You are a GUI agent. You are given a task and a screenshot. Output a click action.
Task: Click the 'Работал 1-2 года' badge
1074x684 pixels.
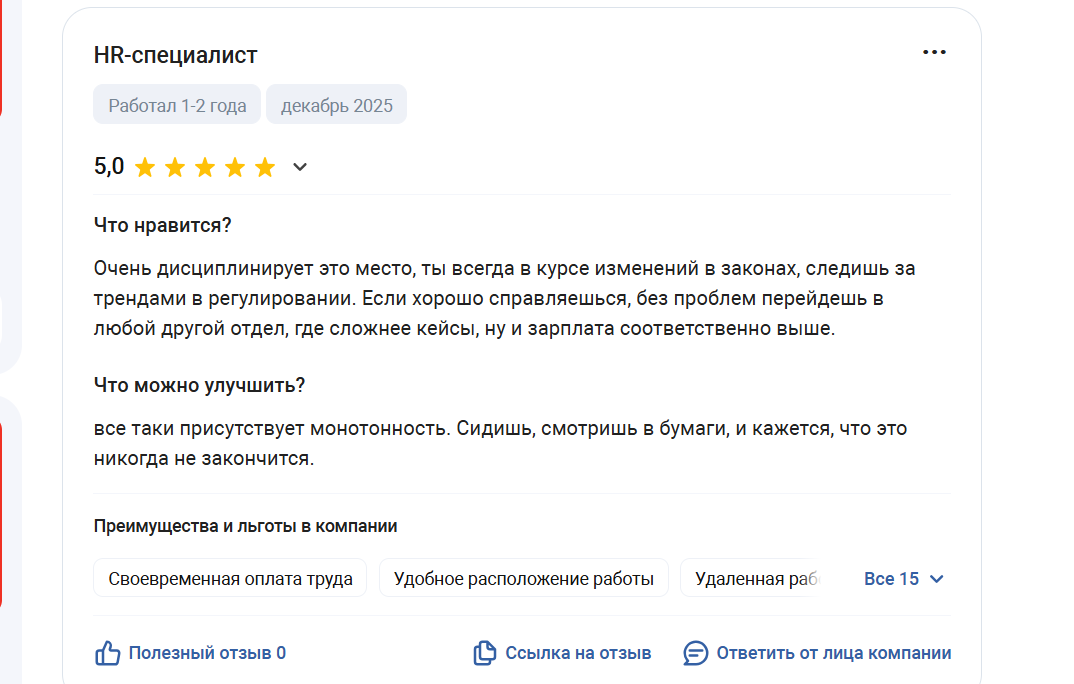point(177,105)
